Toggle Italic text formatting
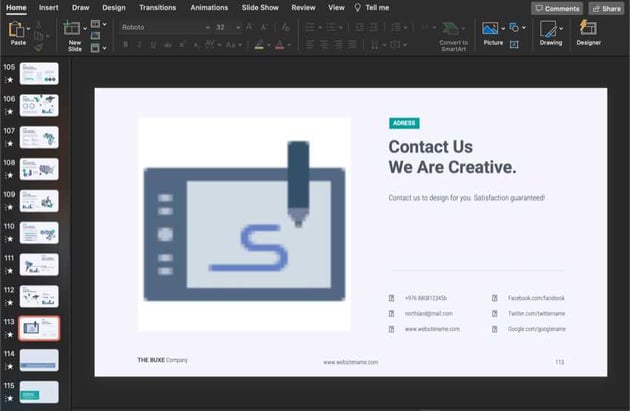This screenshot has height=411, width=630. point(139,45)
